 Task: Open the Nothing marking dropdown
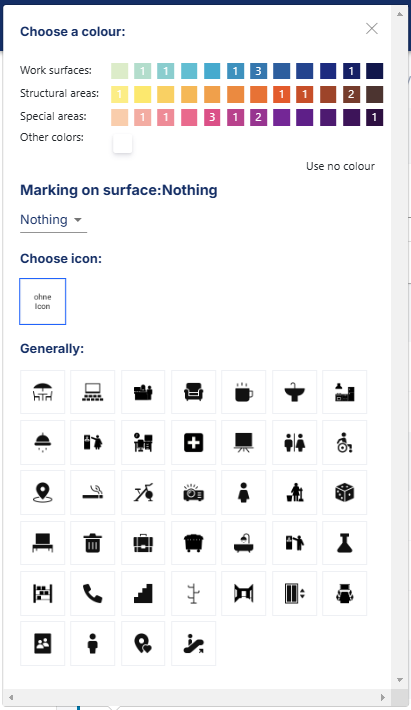(53, 220)
